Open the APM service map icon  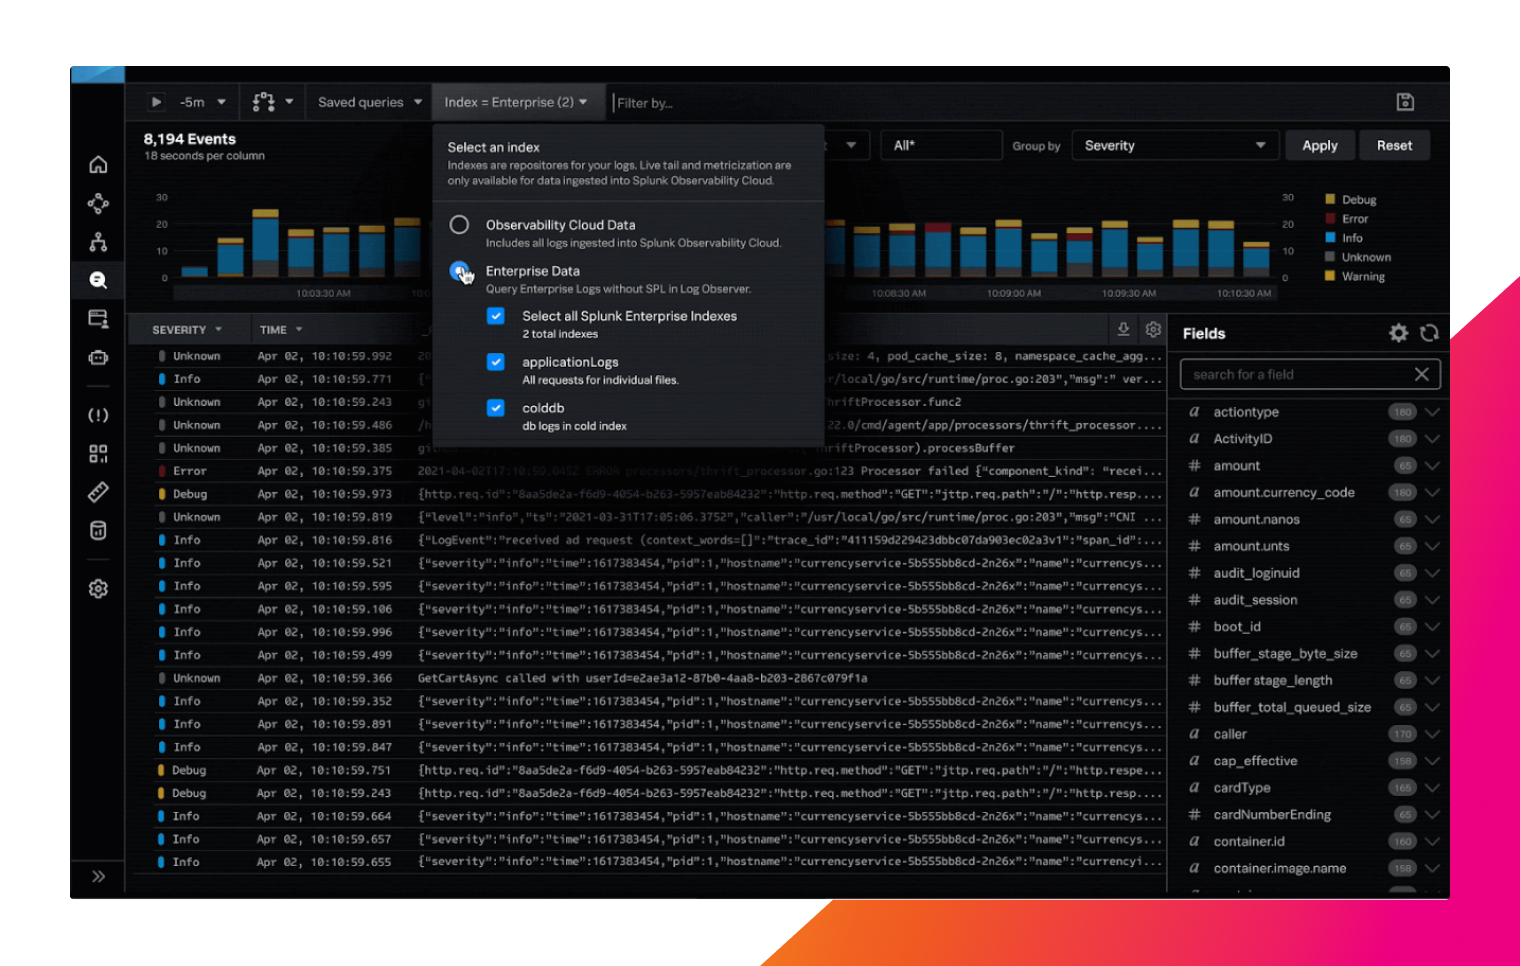pos(97,203)
